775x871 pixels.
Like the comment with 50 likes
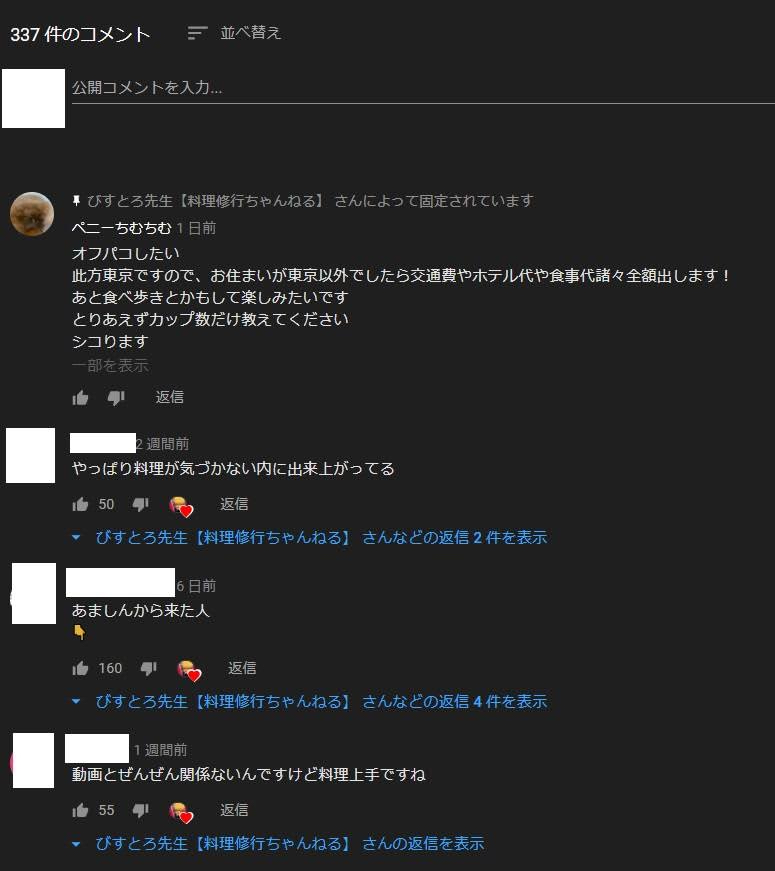[x=80, y=504]
